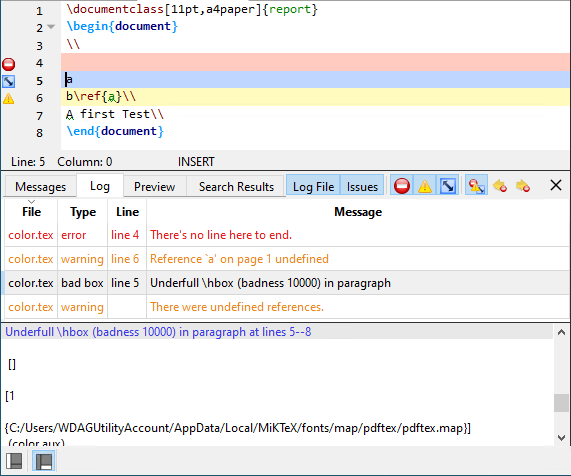Click the 'b\ref{a}\\' code in line 6
Screen dimensions: 571x476
pyautogui.click(x=101, y=97)
